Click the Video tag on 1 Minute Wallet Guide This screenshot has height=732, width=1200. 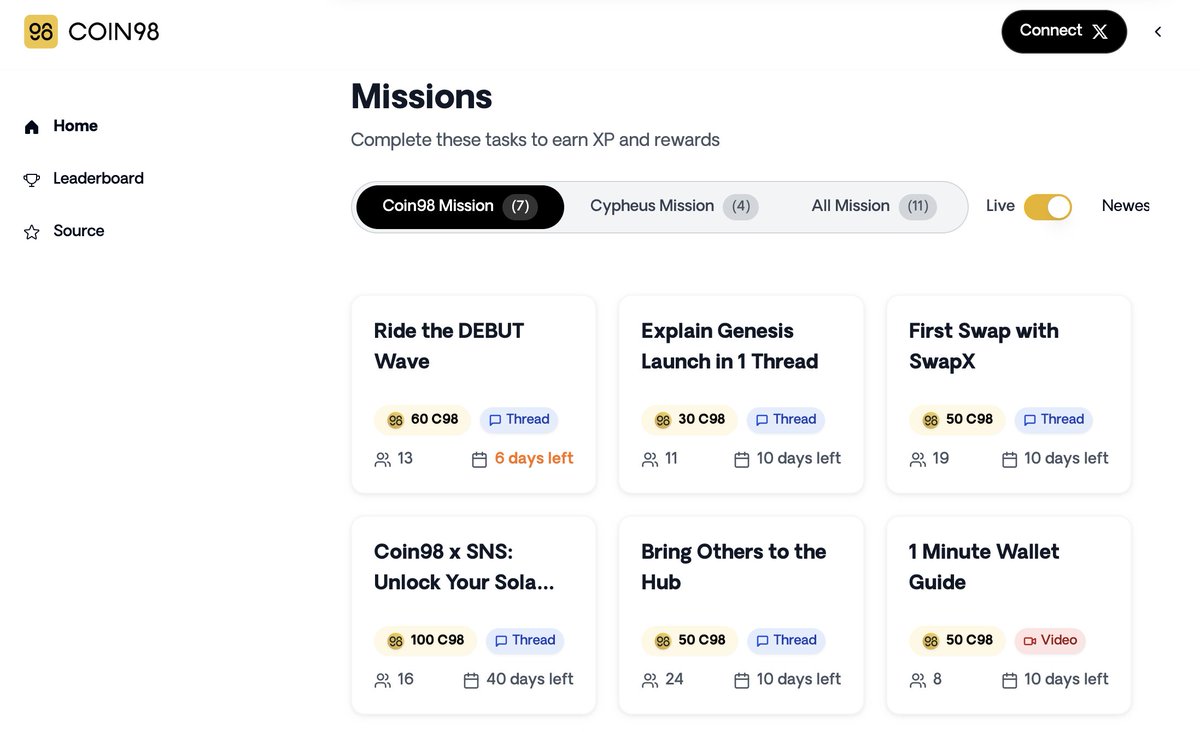click(1050, 640)
